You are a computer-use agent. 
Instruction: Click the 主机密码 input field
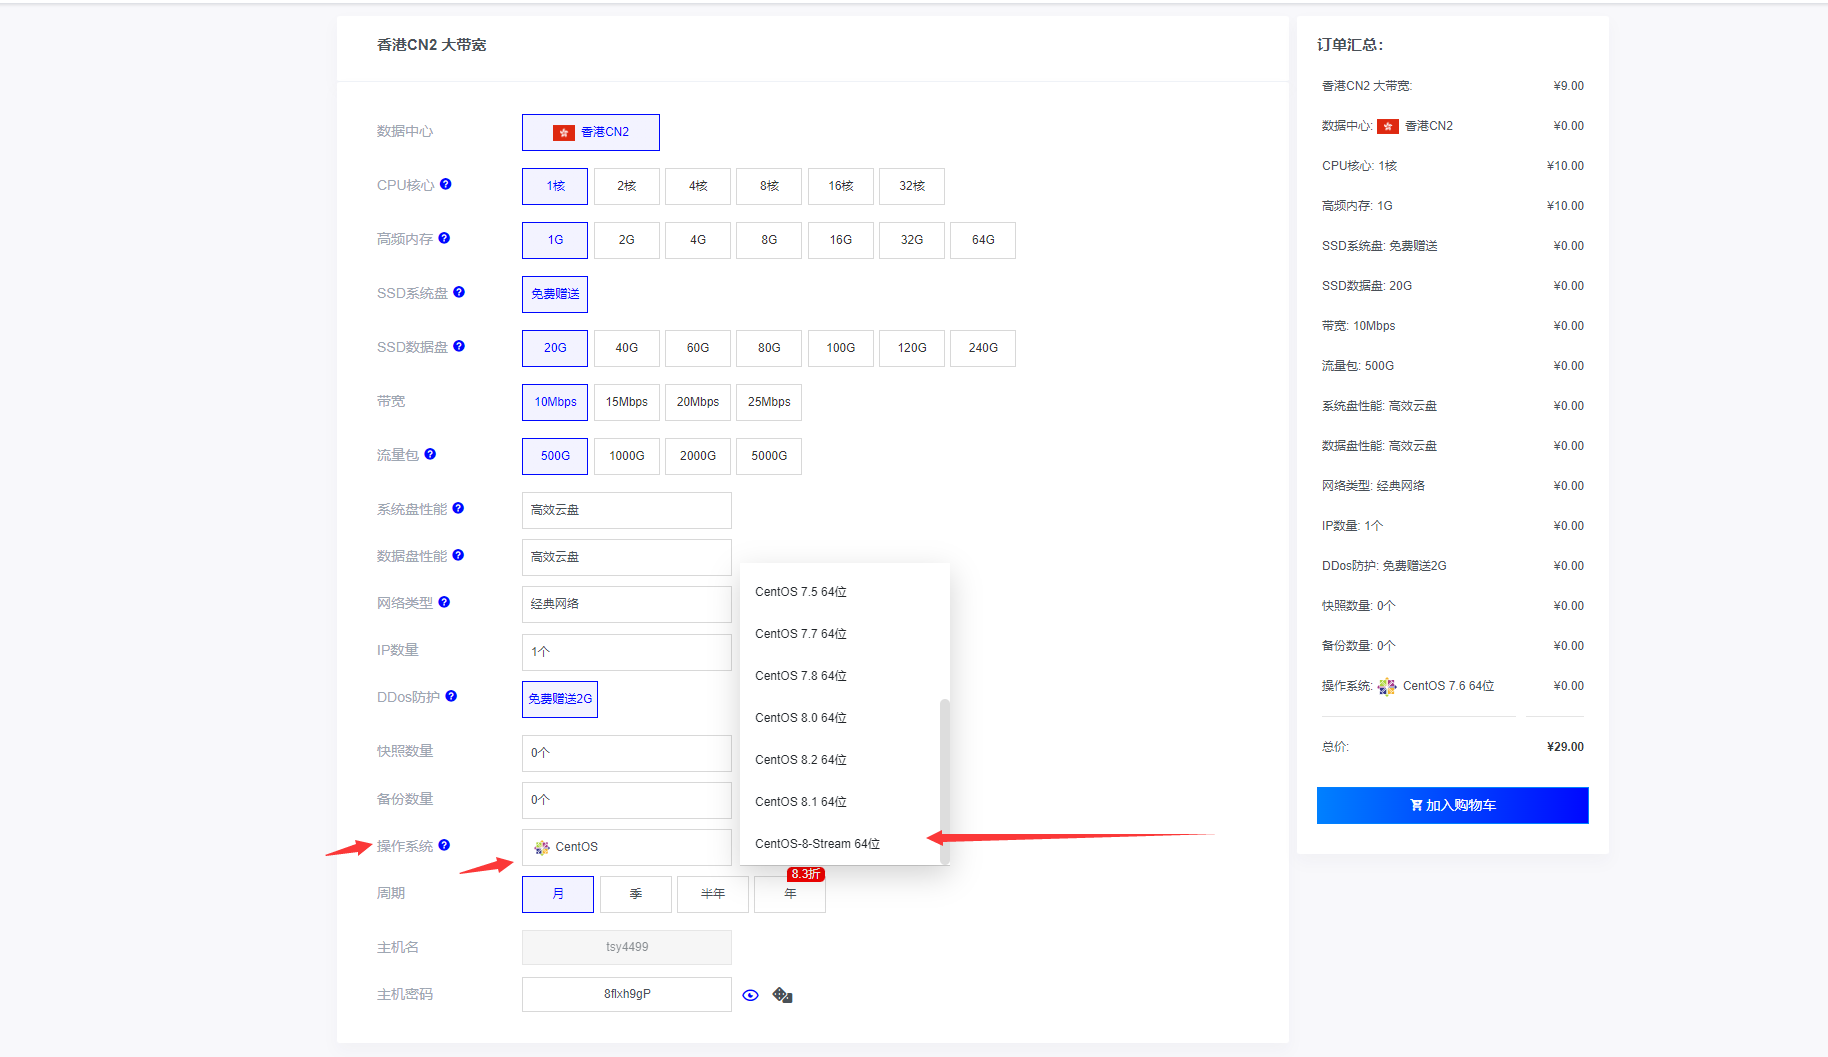pos(626,994)
